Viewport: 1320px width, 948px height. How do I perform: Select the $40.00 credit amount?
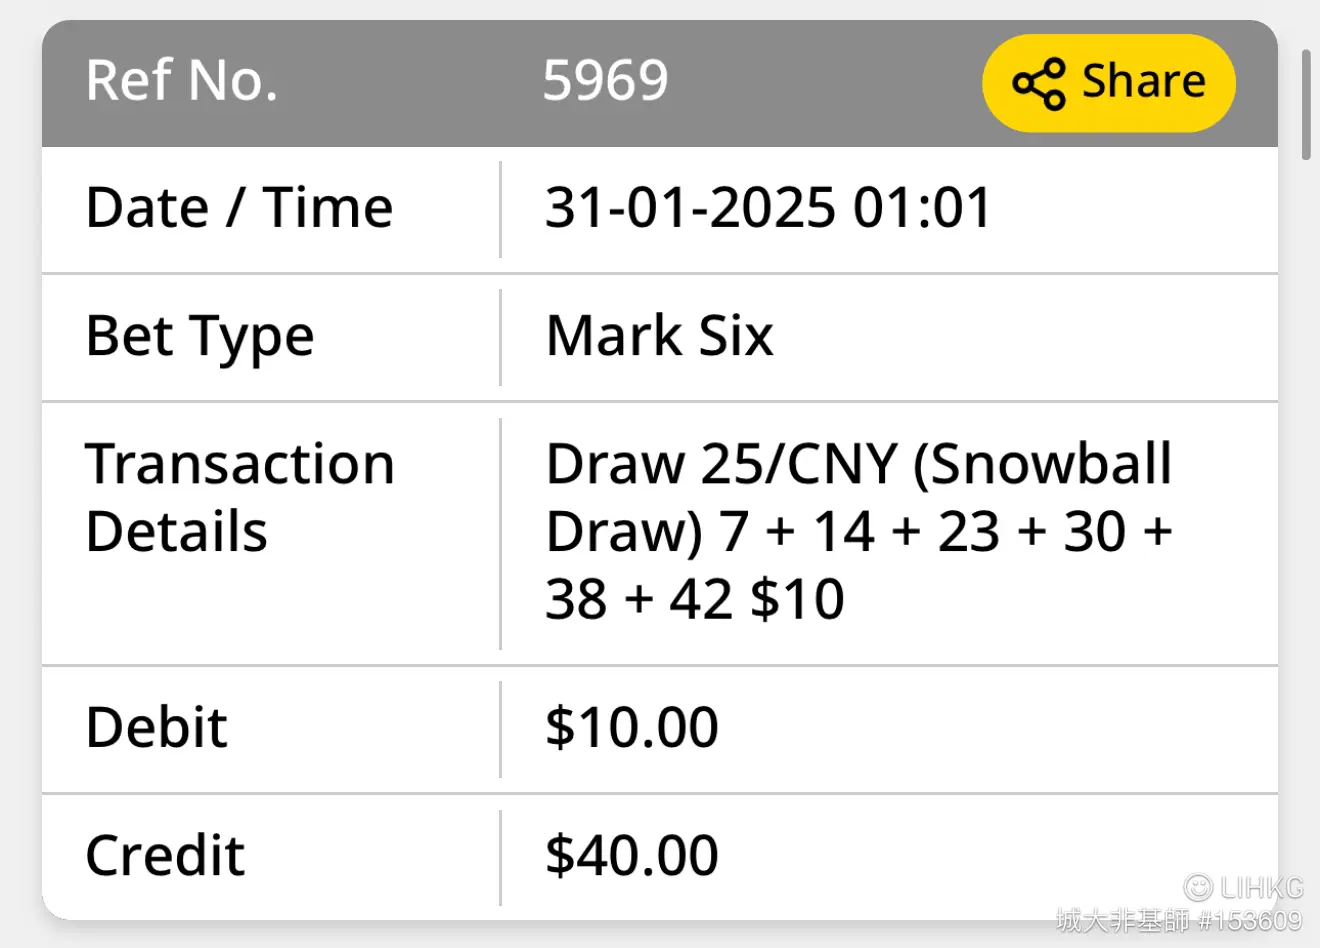click(632, 856)
